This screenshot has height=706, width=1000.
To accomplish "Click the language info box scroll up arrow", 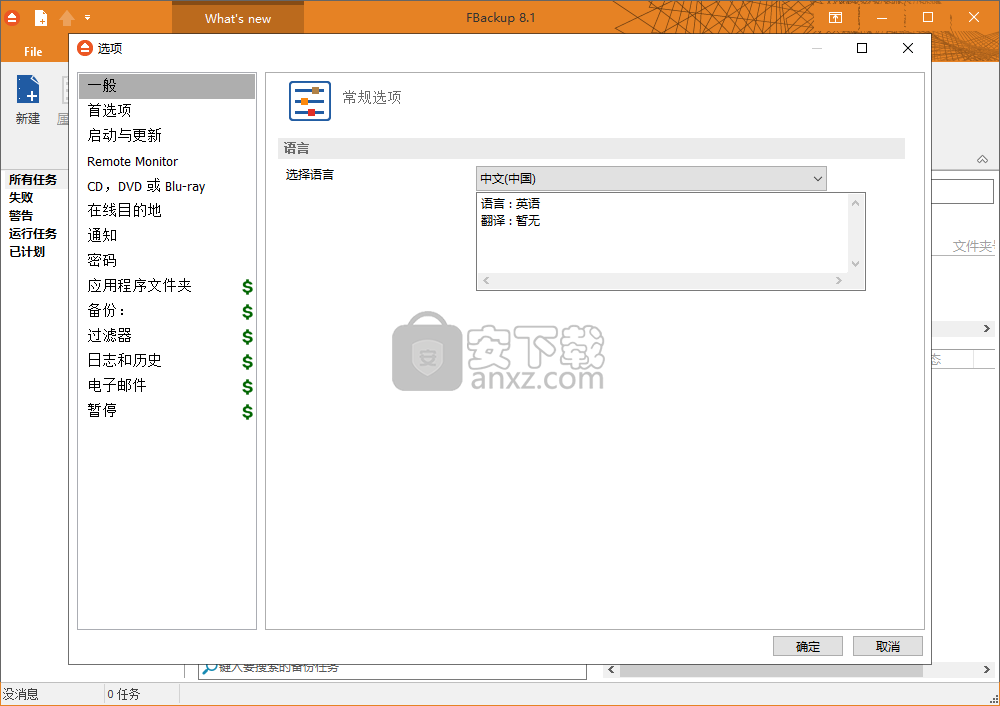I will coord(856,203).
